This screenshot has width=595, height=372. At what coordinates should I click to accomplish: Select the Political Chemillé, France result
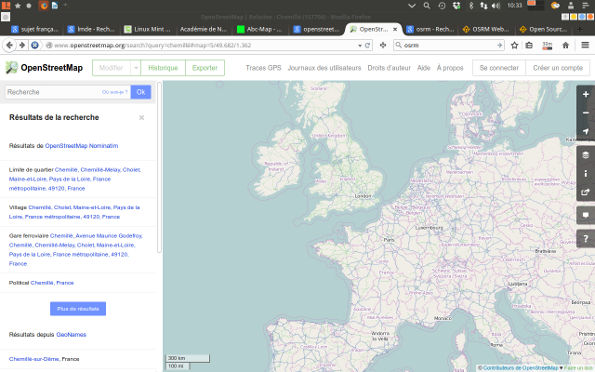coord(41,283)
